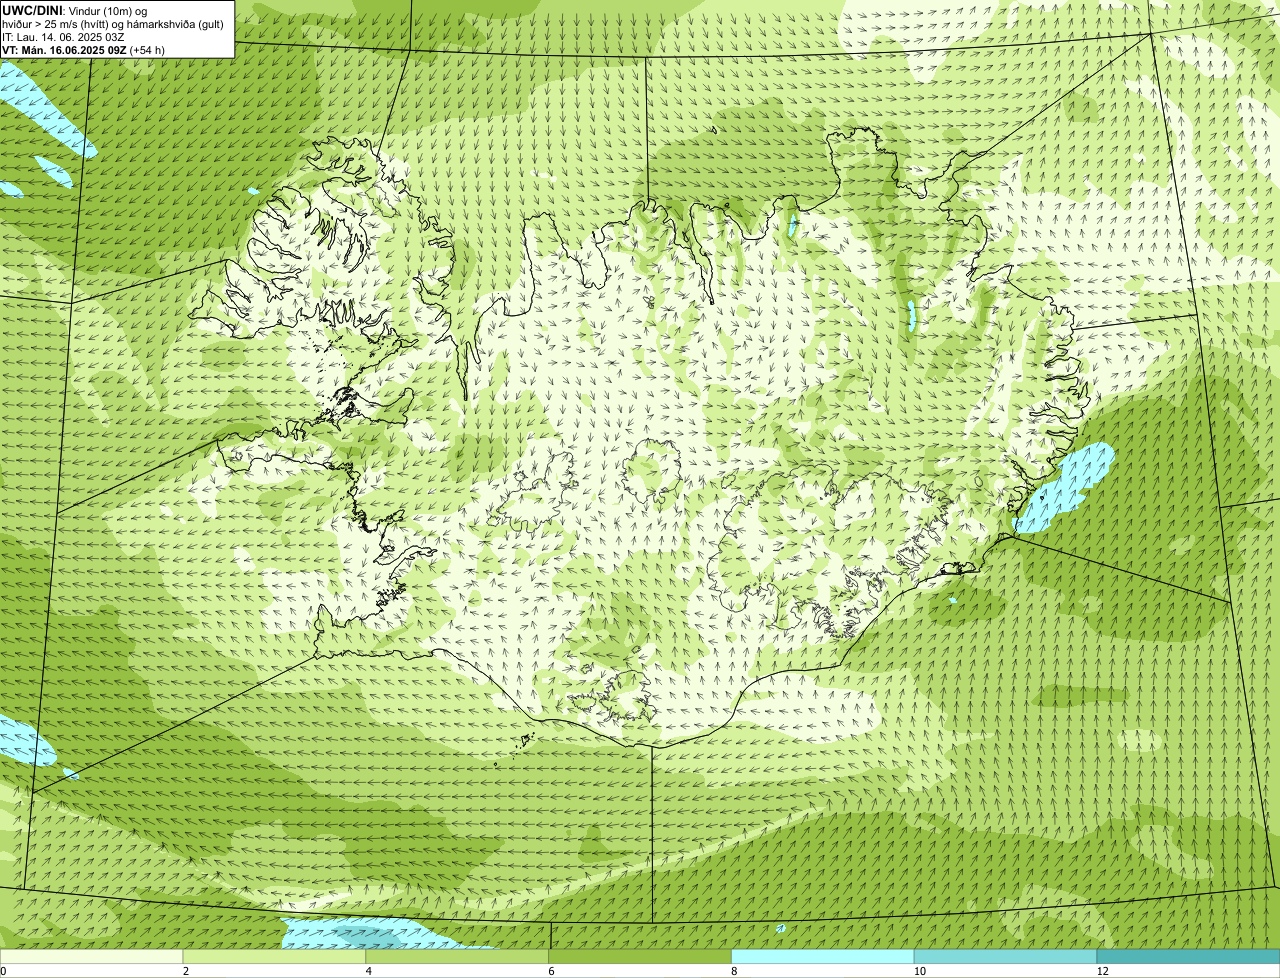
Task: Click the legend scale label "4"
Action: [369, 971]
